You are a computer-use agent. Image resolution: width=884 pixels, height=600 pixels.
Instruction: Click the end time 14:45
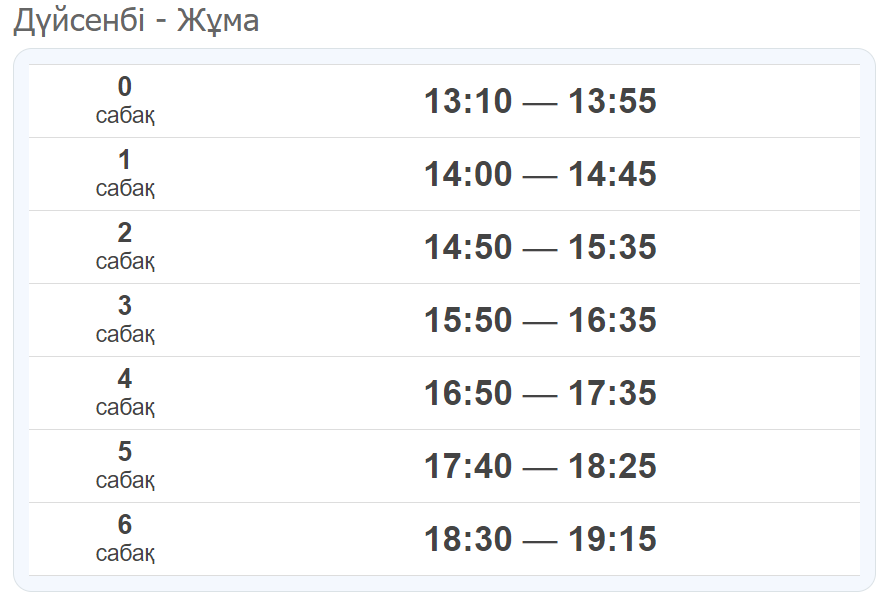click(612, 174)
